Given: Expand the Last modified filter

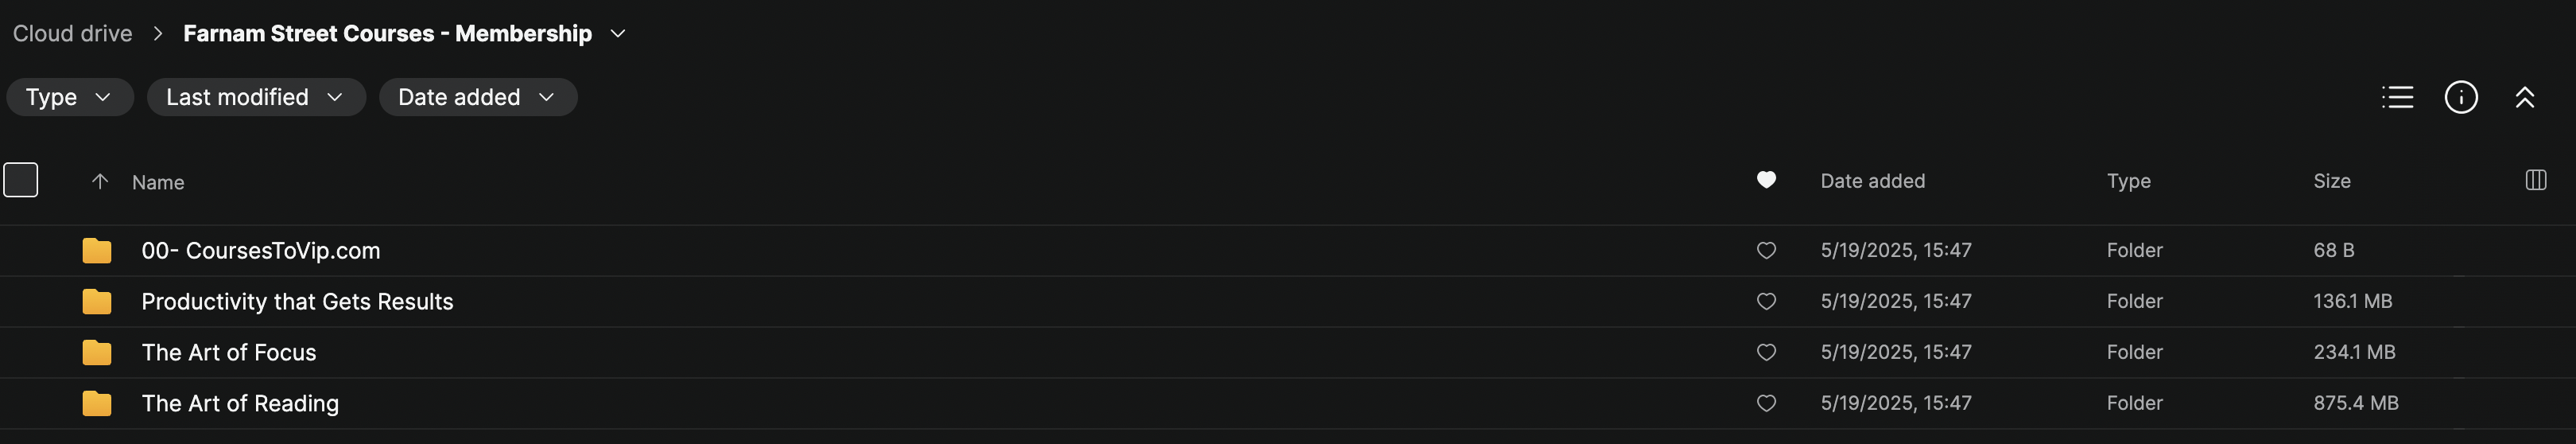Looking at the screenshot, I should [255, 97].
